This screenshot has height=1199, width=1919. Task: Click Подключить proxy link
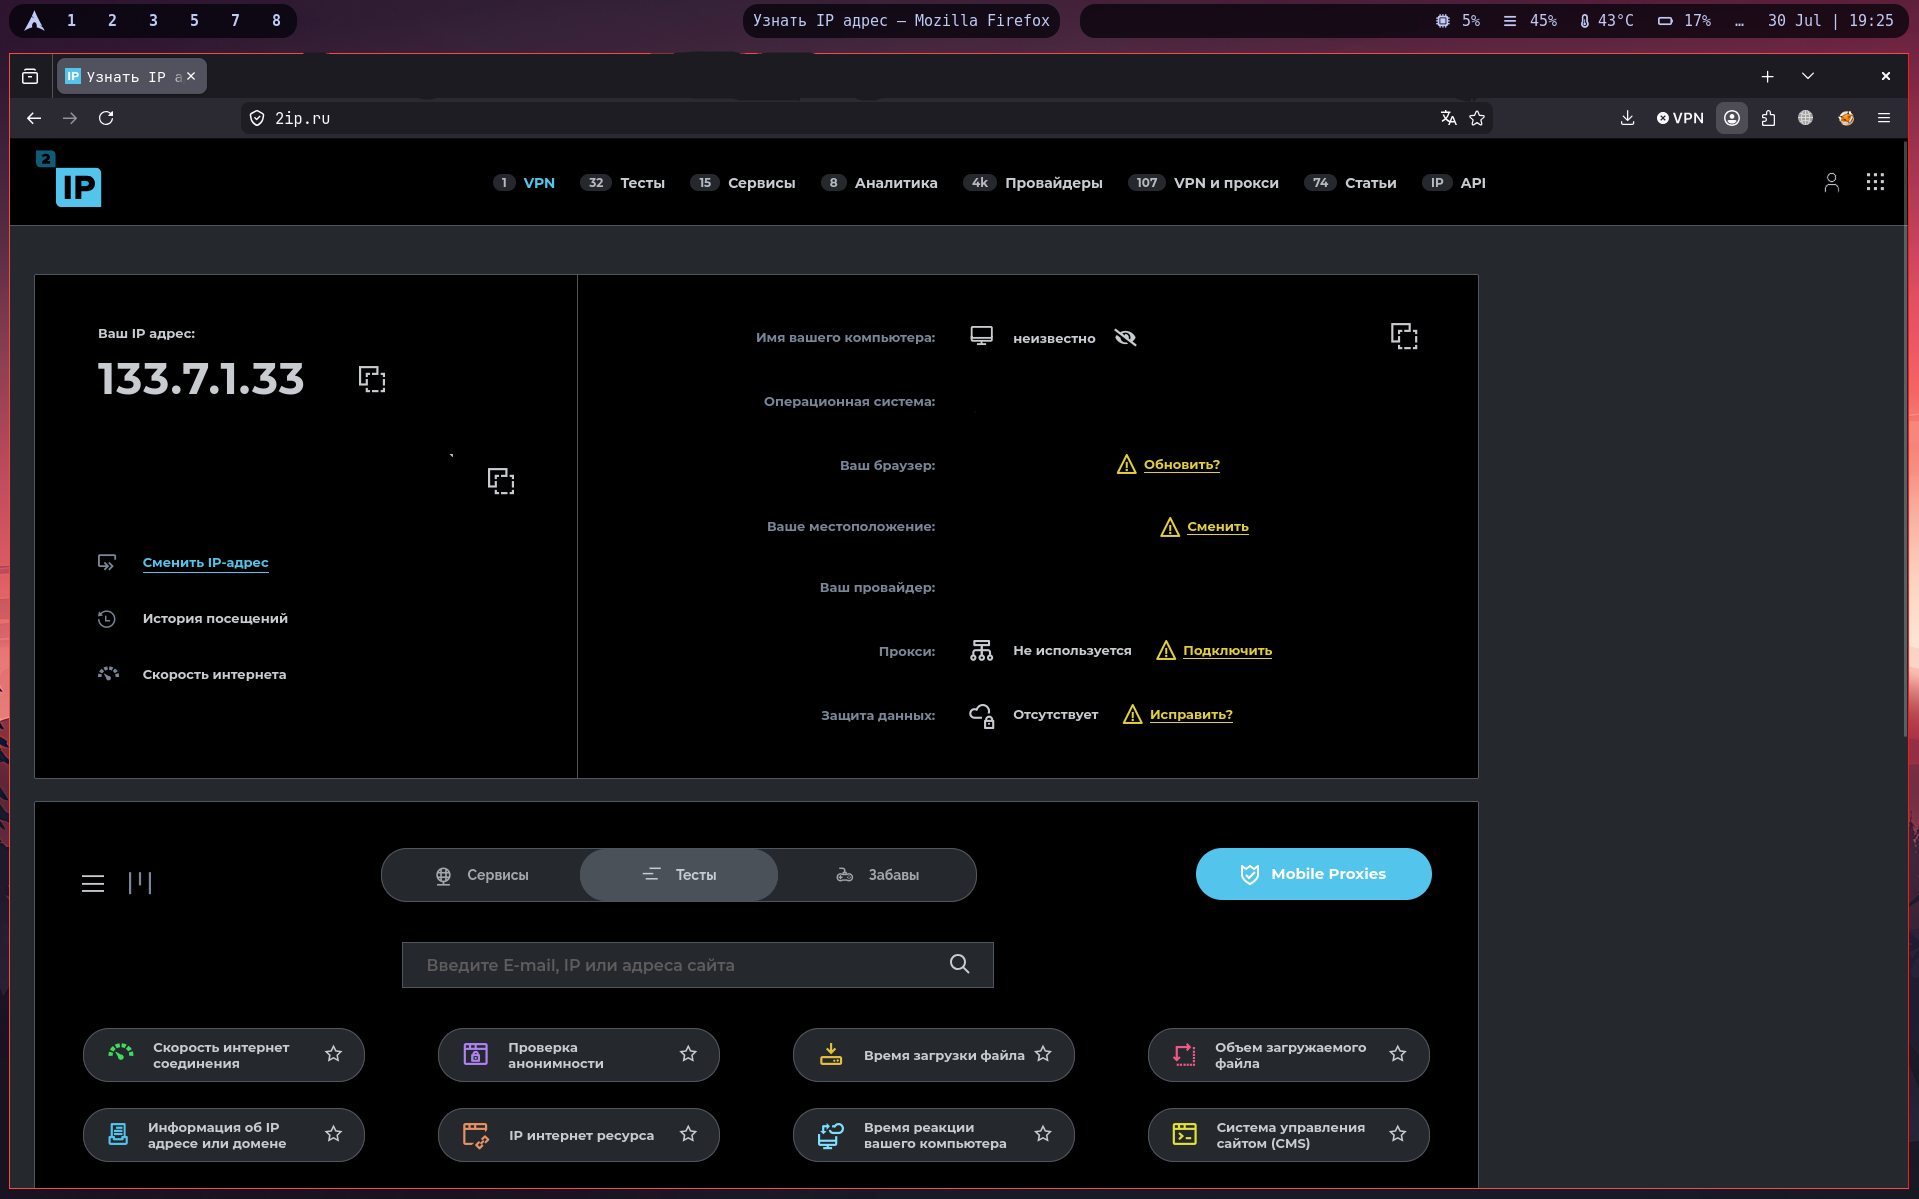coord(1227,651)
